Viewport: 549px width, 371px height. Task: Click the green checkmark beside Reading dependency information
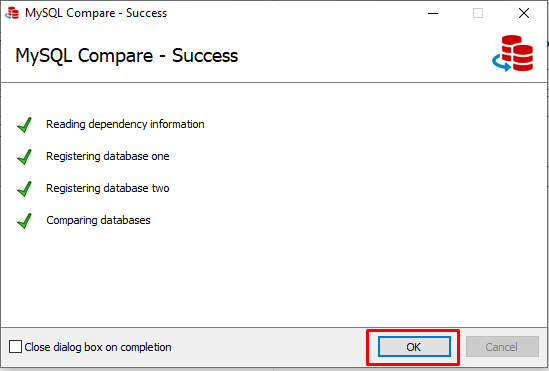[x=25, y=125]
